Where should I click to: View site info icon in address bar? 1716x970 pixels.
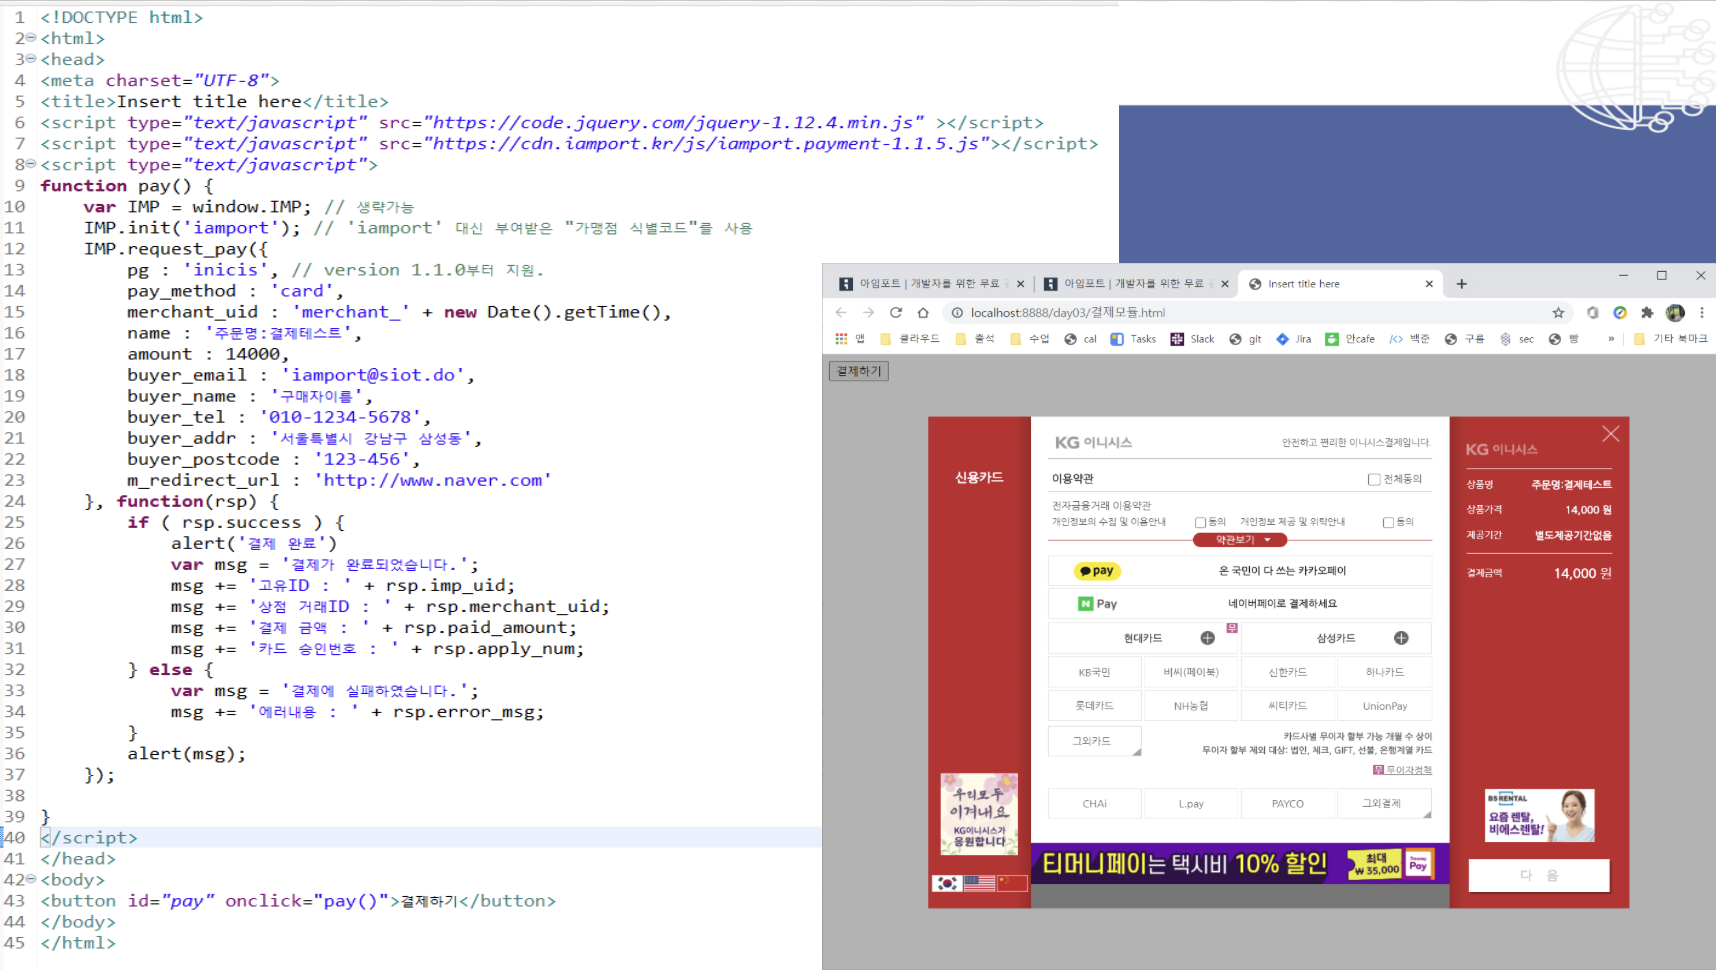pos(957,312)
